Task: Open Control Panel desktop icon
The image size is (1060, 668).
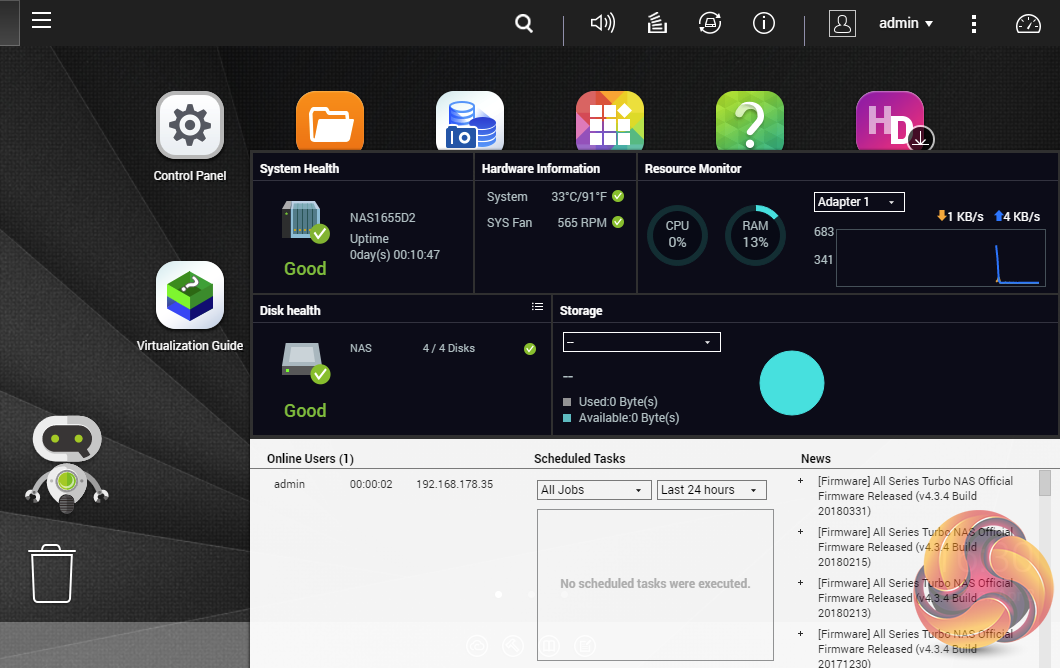Action: coord(190,126)
